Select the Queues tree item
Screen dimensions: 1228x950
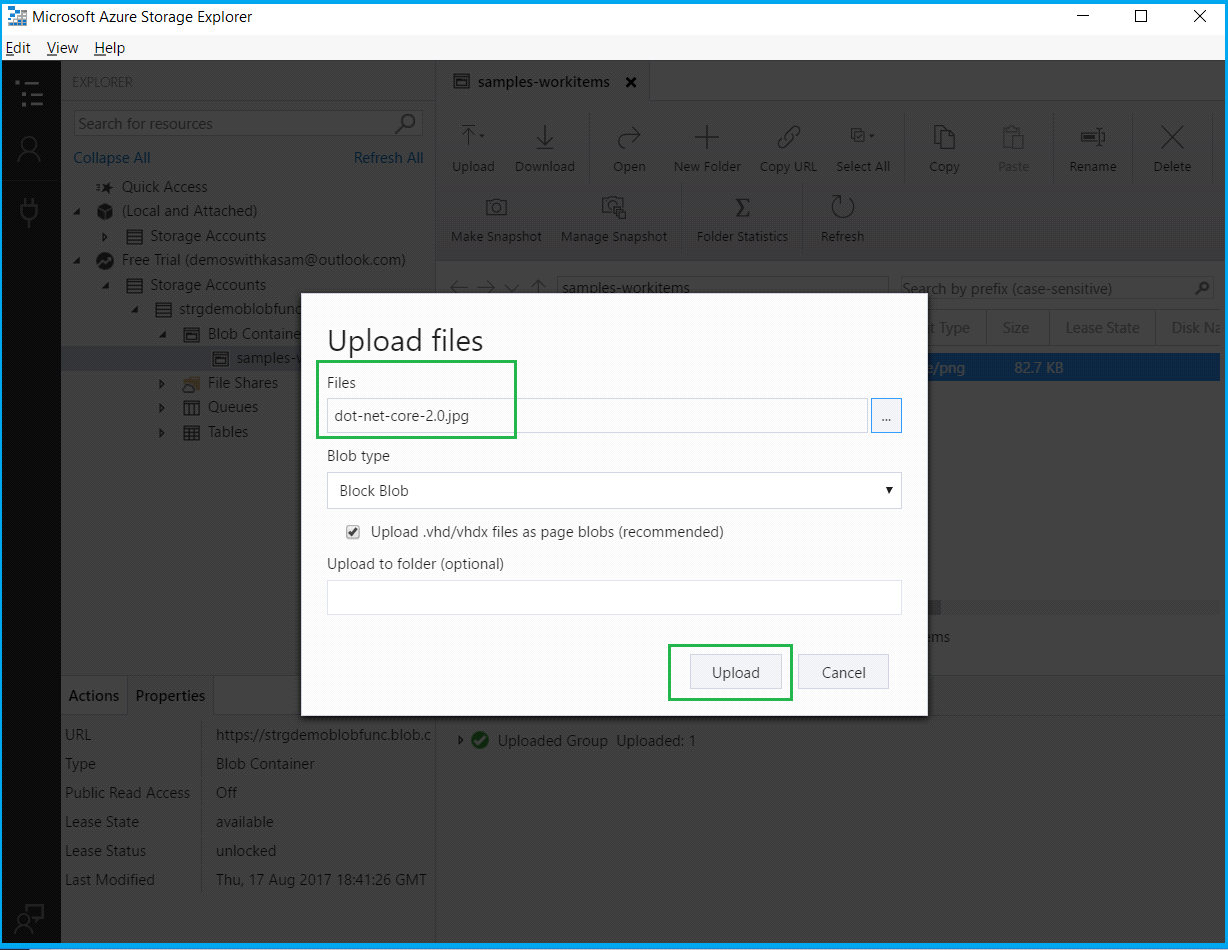tap(233, 408)
